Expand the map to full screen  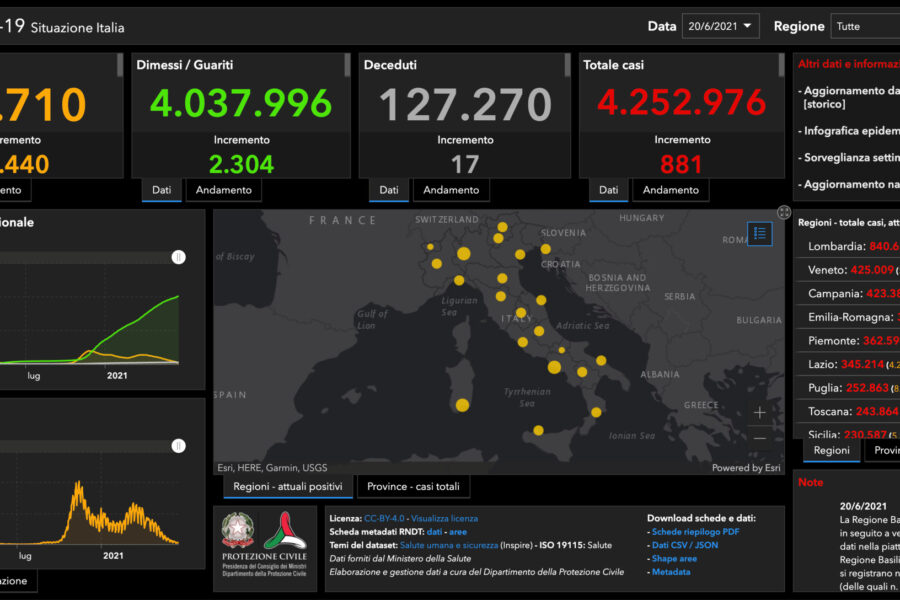[x=784, y=212]
